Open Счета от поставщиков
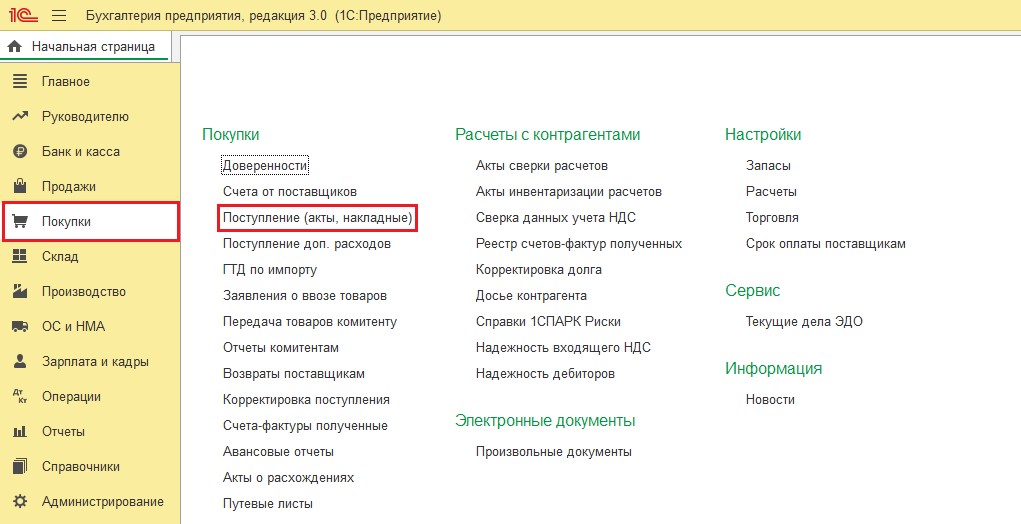This screenshot has width=1021, height=524. [290, 191]
